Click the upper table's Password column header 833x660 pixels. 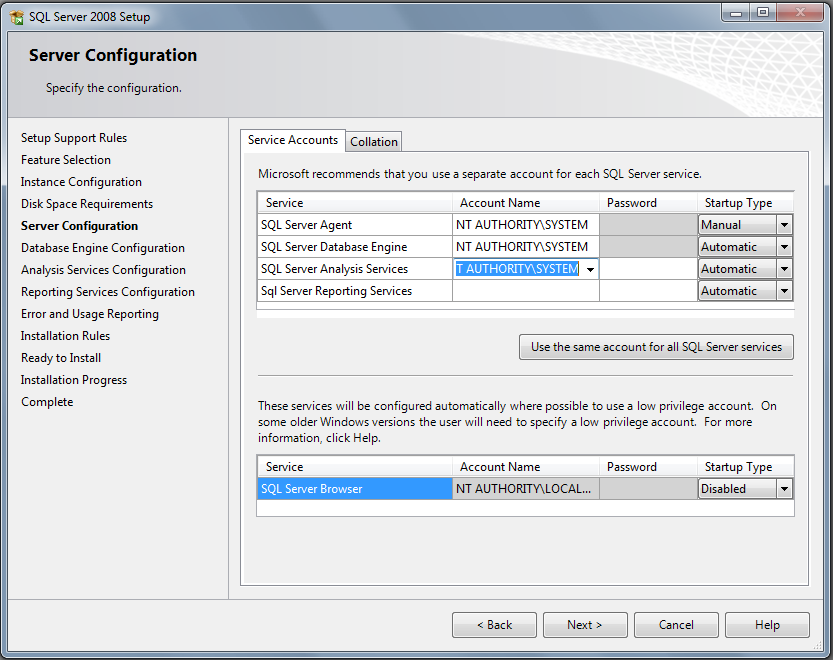coord(648,203)
